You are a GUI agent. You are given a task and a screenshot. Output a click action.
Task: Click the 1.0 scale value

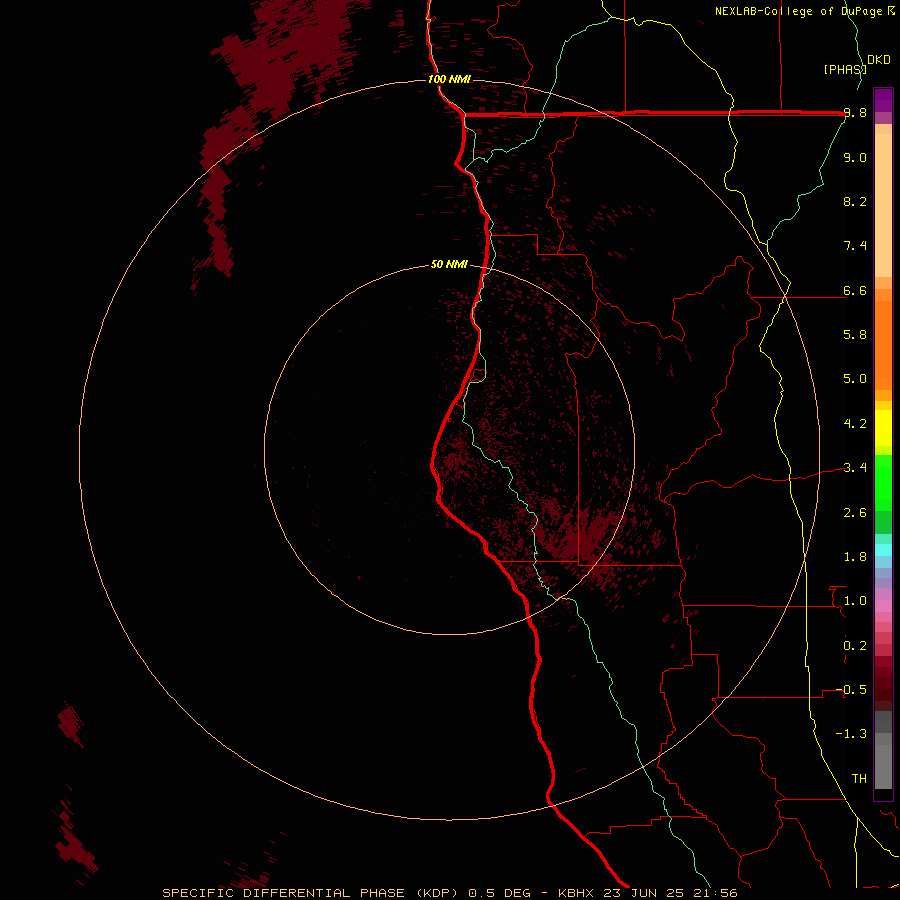pyautogui.click(x=855, y=601)
